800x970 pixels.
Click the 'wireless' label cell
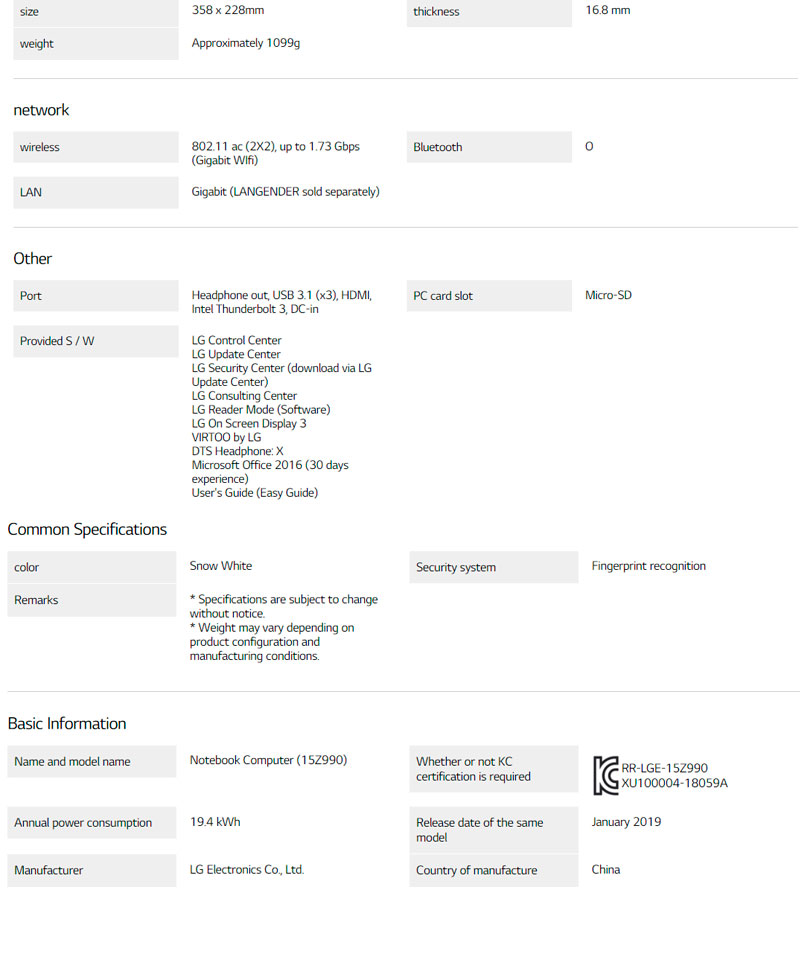point(40,147)
